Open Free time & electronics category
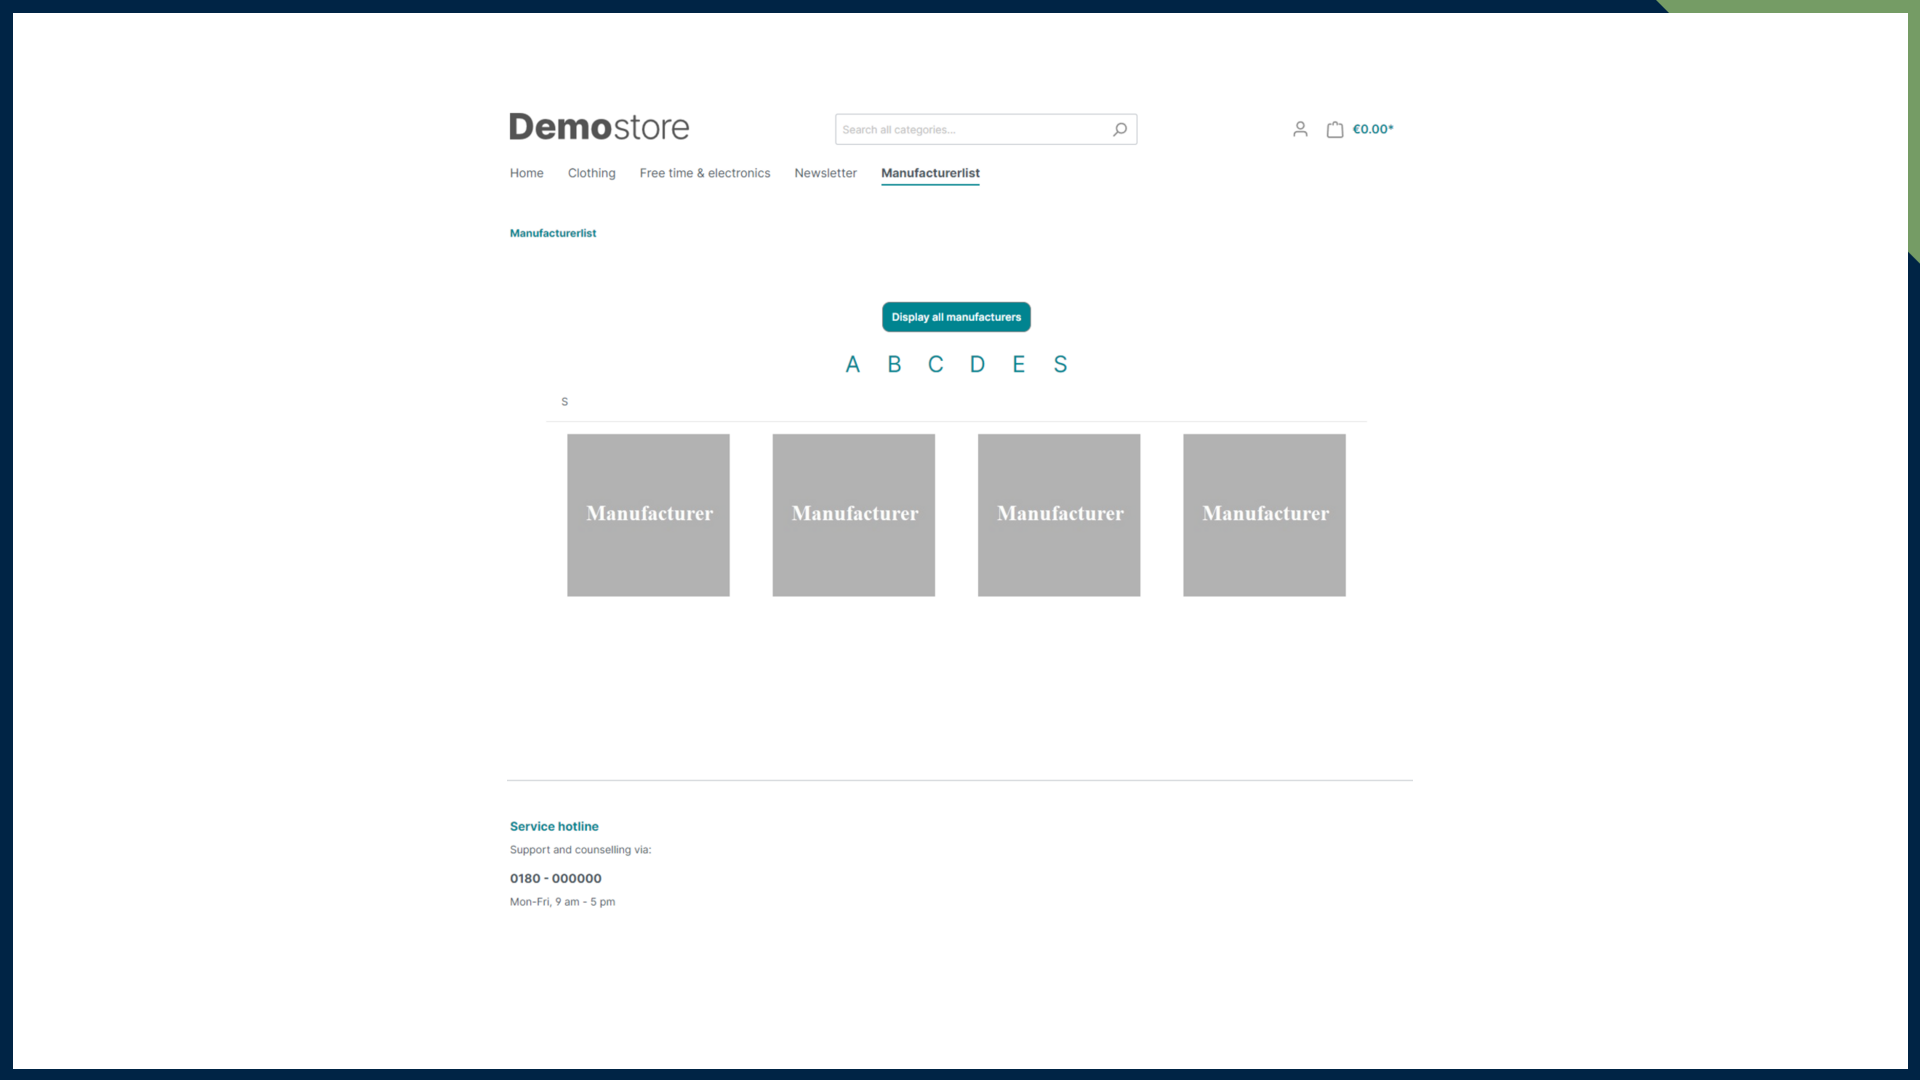1920x1080 pixels. [704, 173]
